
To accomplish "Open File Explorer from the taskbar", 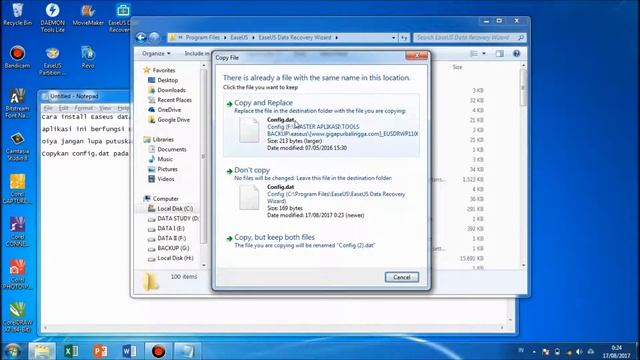I will click(42, 351).
